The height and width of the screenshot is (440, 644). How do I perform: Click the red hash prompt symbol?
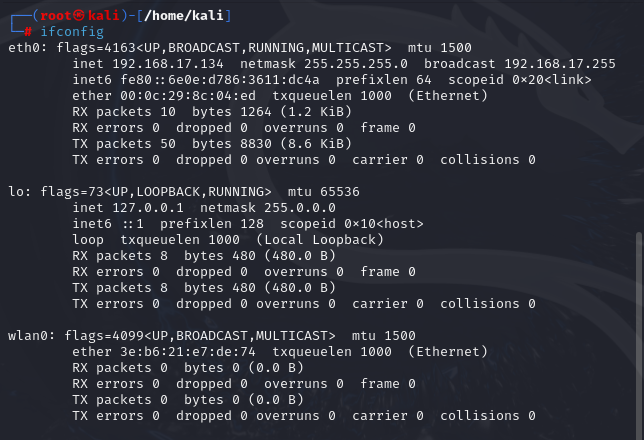(x=28, y=32)
